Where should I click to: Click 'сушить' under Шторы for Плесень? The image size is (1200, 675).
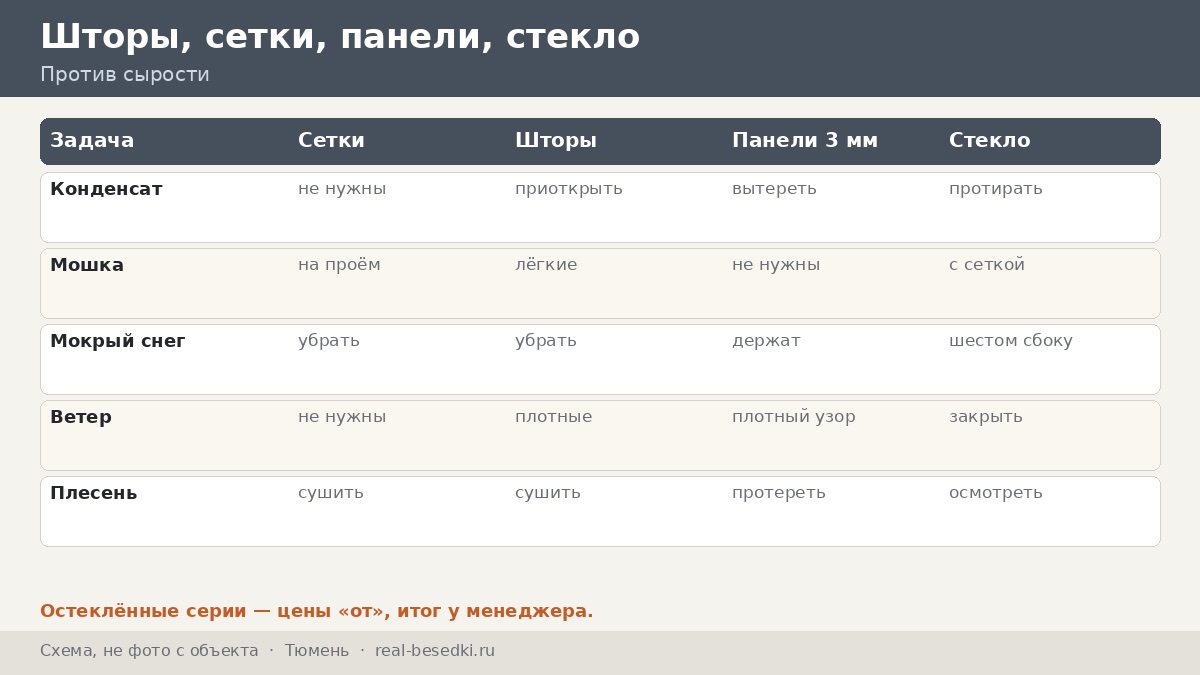548,493
